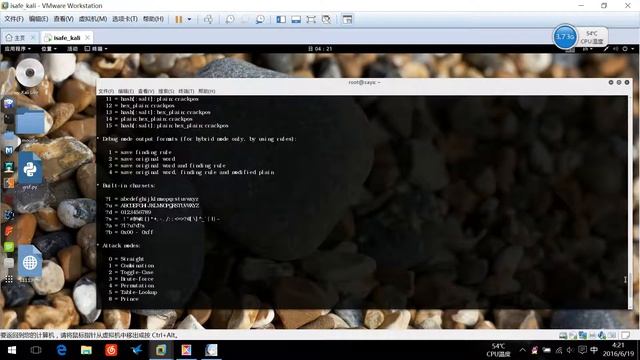Open terminal 搜索(S) menu
Viewport: 640px width, 360px height.
point(166,91)
